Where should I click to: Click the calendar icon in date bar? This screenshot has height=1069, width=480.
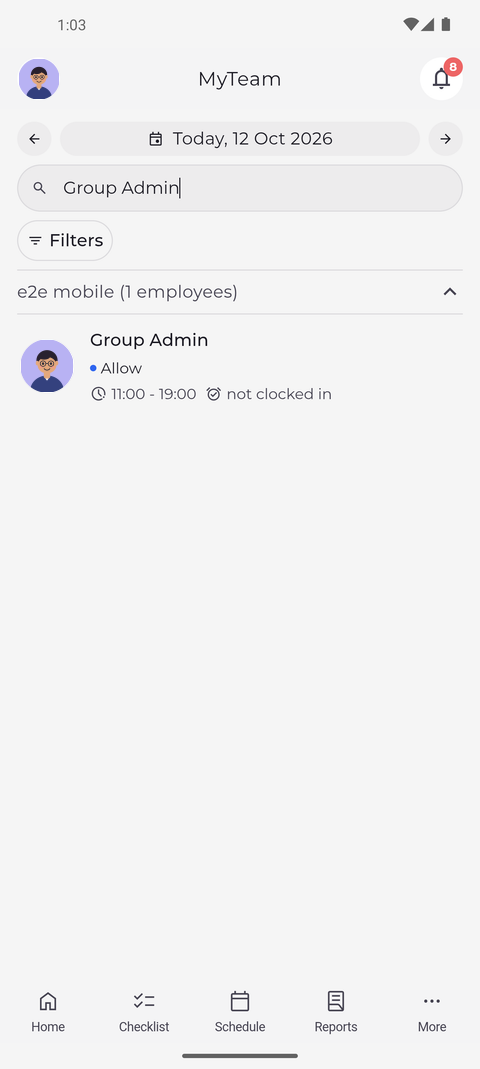click(155, 139)
